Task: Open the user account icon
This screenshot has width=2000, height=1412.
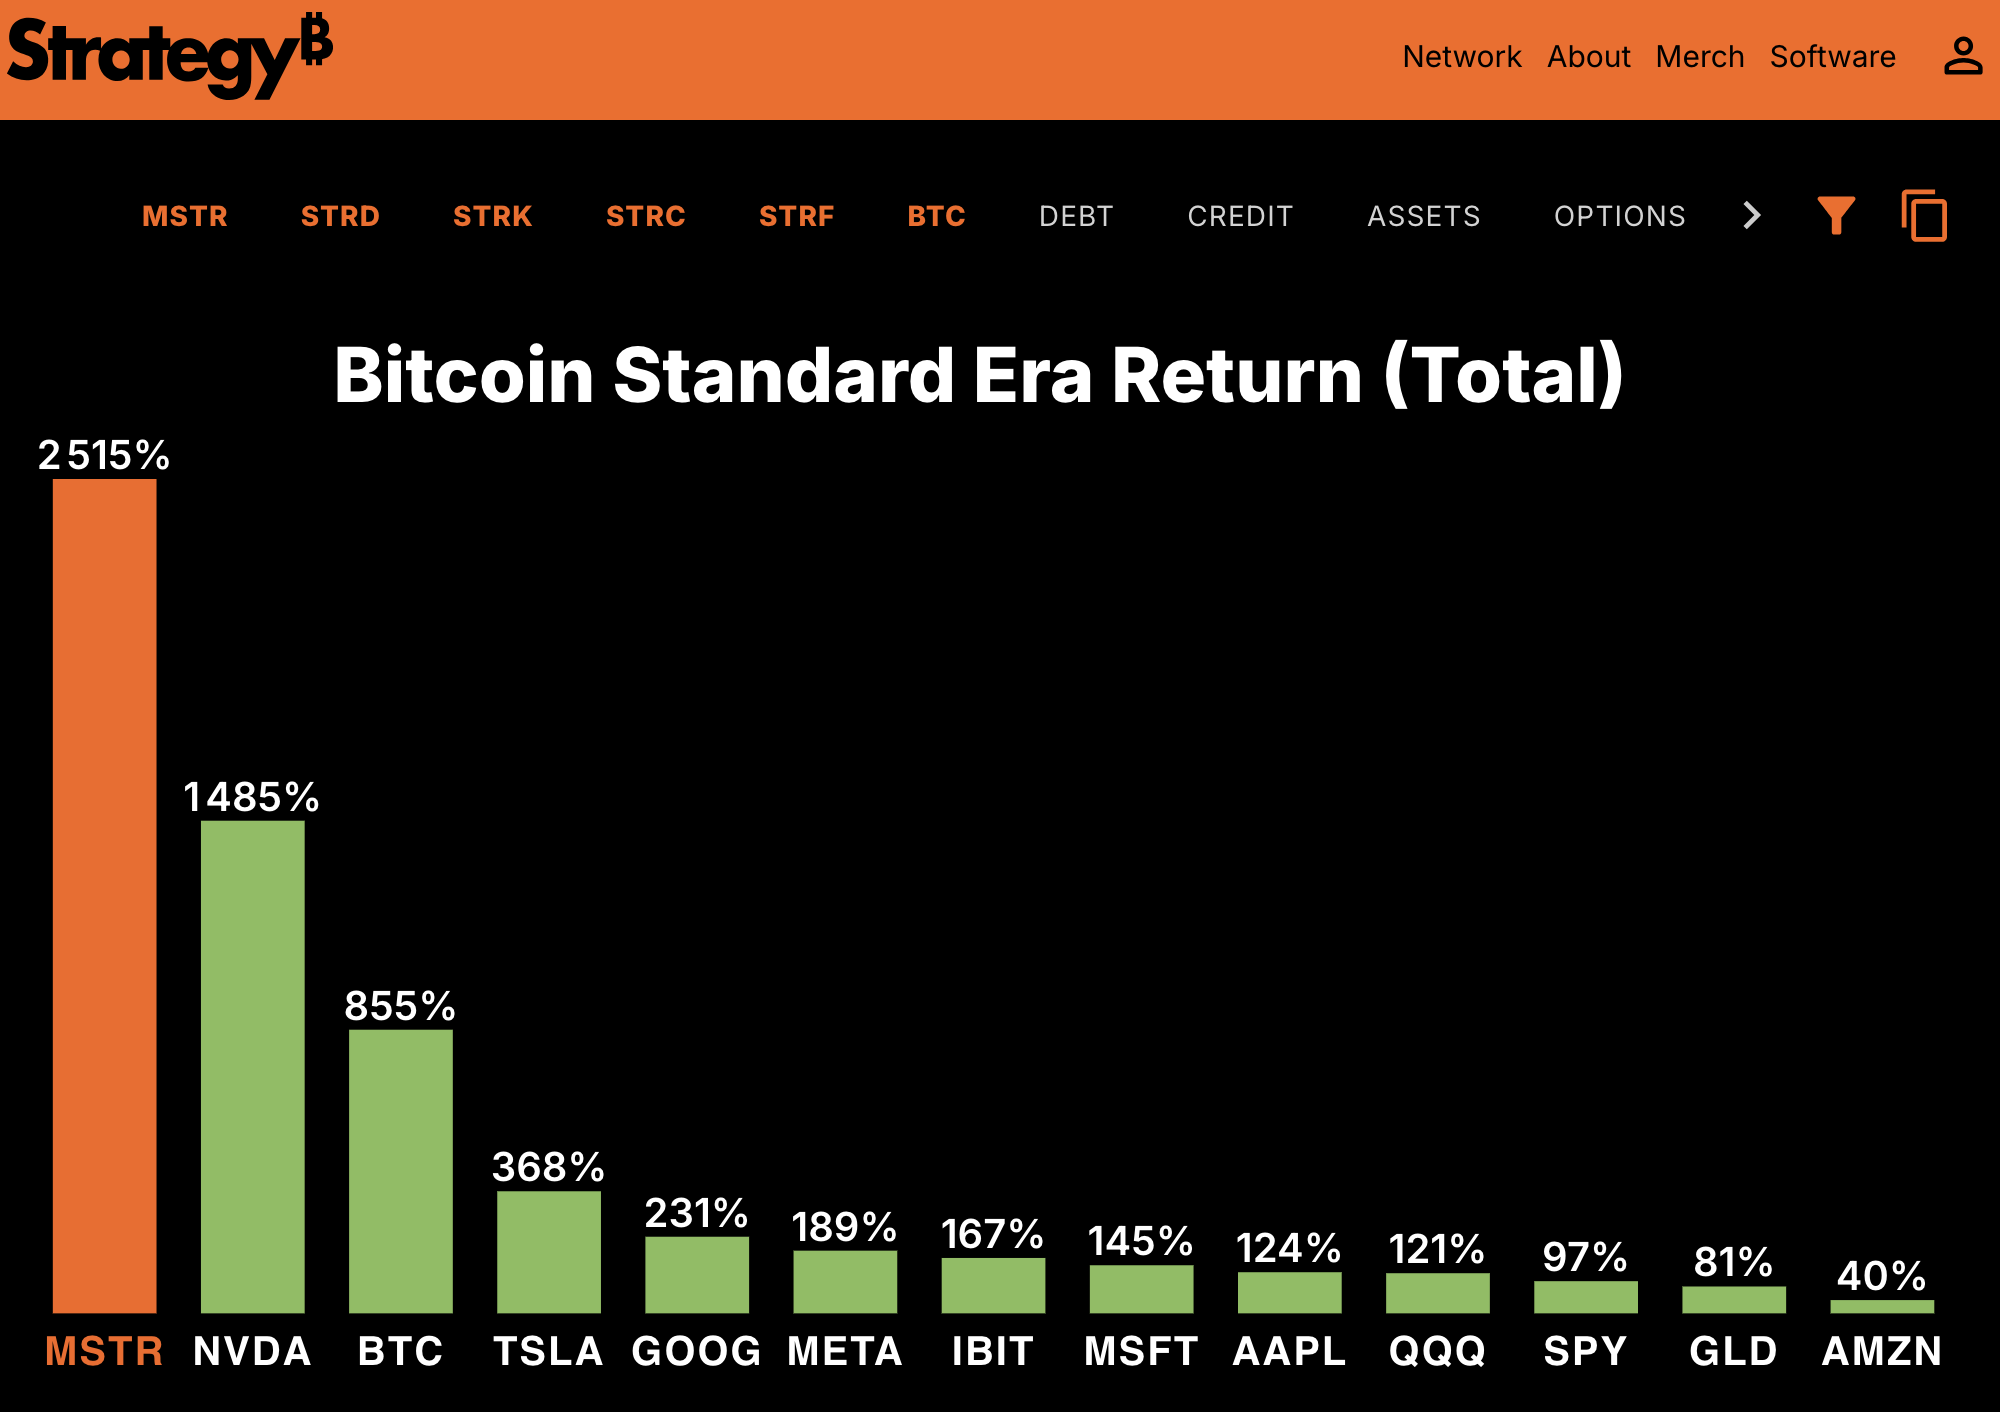Action: tap(1962, 56)
